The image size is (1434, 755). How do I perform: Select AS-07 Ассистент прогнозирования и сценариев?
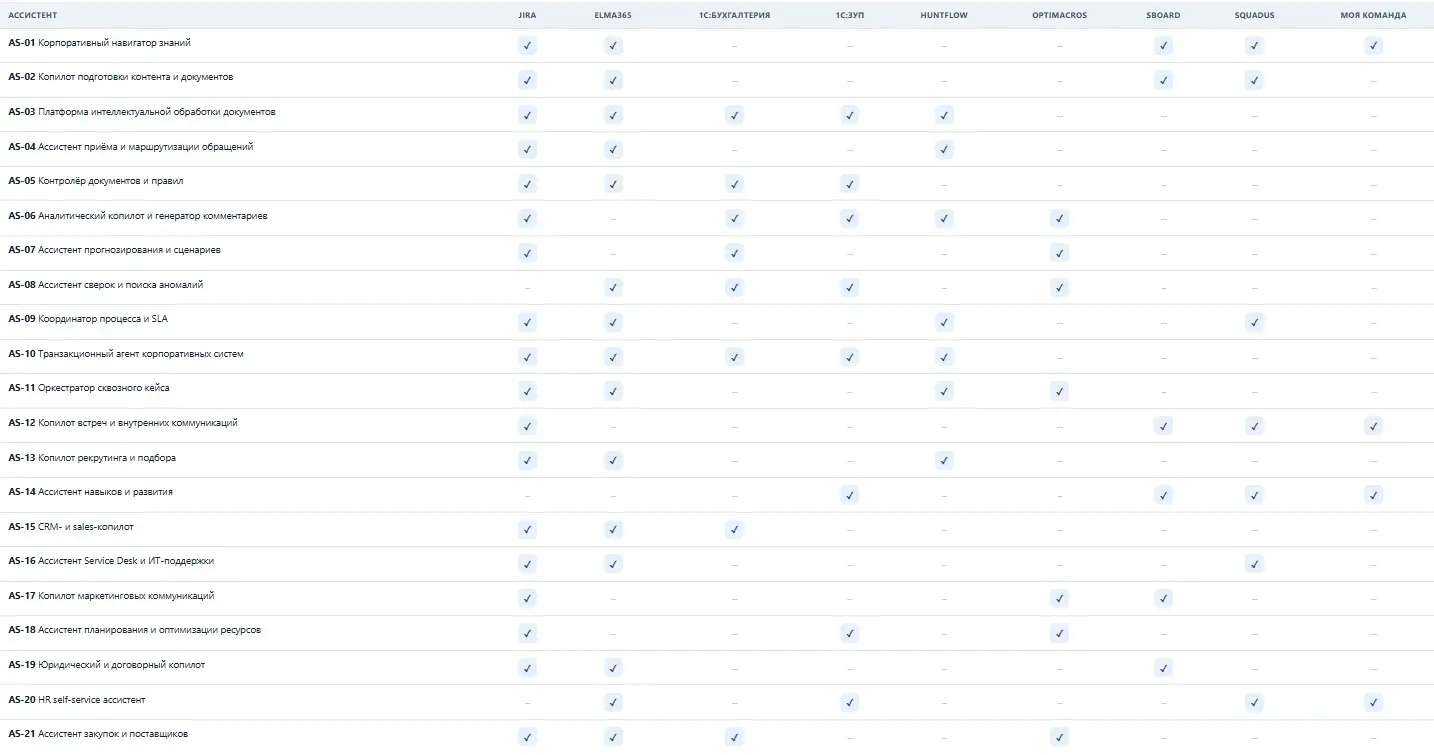[114, 250]
